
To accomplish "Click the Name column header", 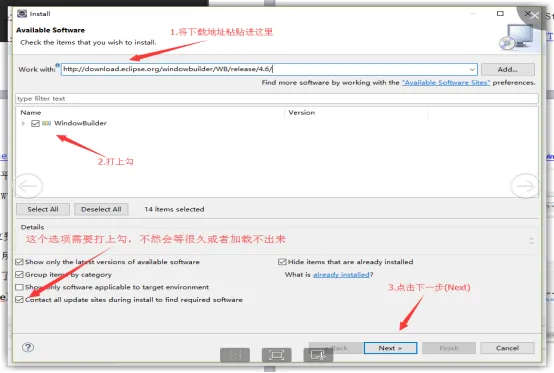I will 31,113.
